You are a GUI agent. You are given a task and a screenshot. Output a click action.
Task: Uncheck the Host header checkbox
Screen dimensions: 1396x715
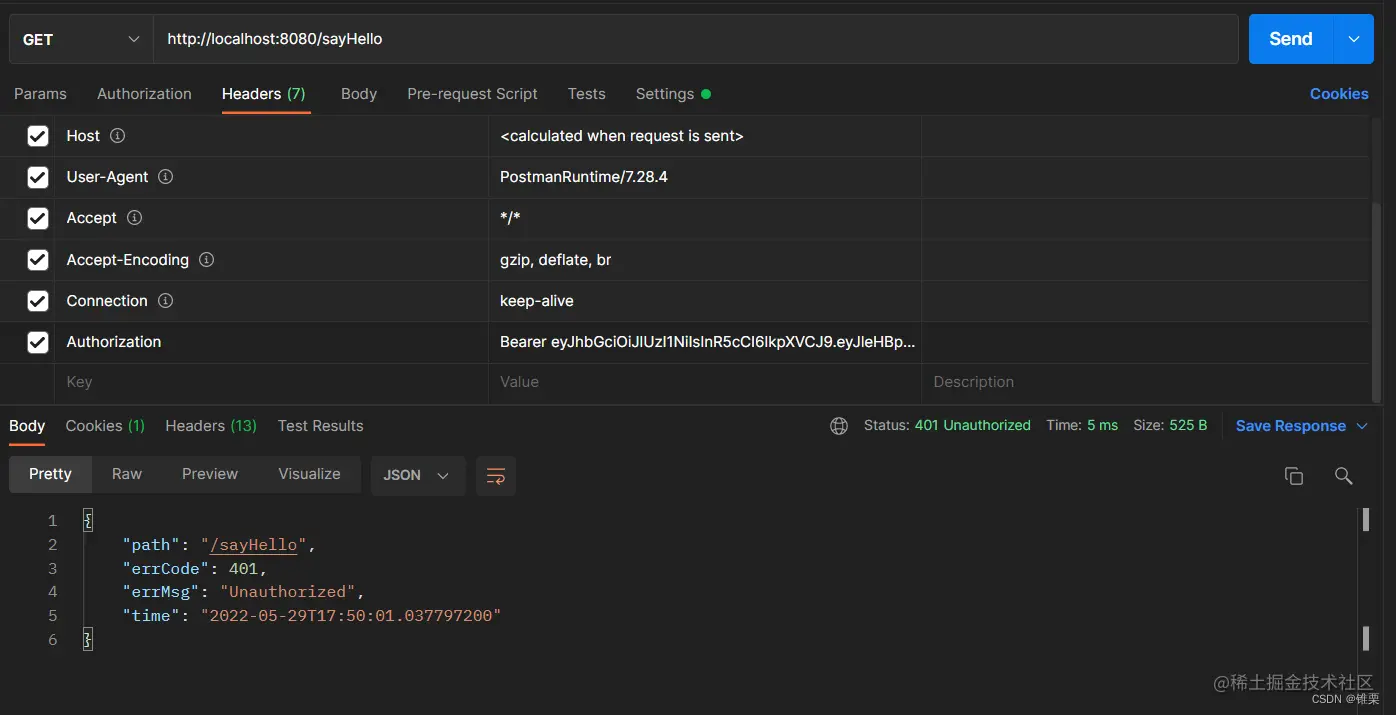click(38, 136)
